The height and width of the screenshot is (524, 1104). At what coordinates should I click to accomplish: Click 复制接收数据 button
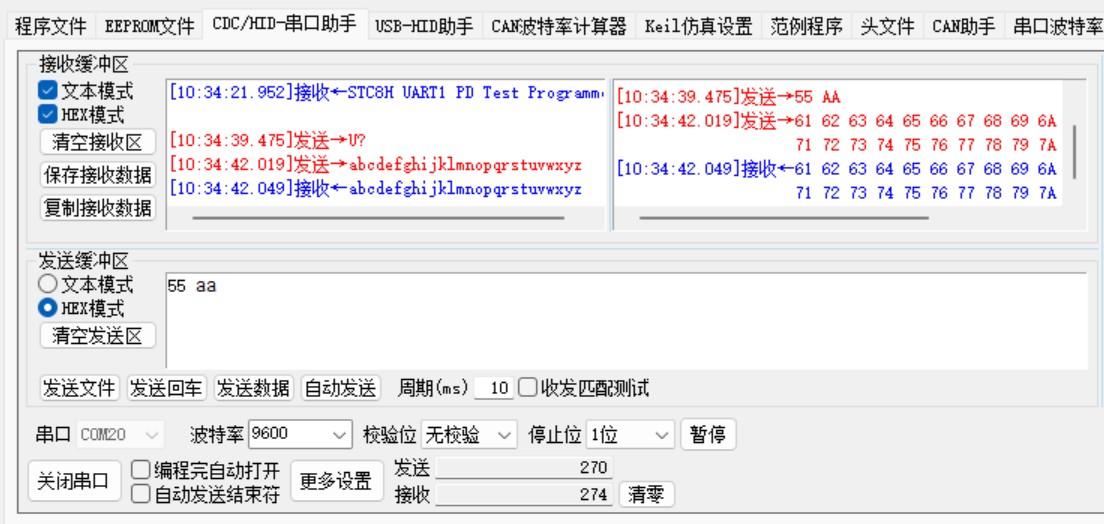tap(98, 208)
